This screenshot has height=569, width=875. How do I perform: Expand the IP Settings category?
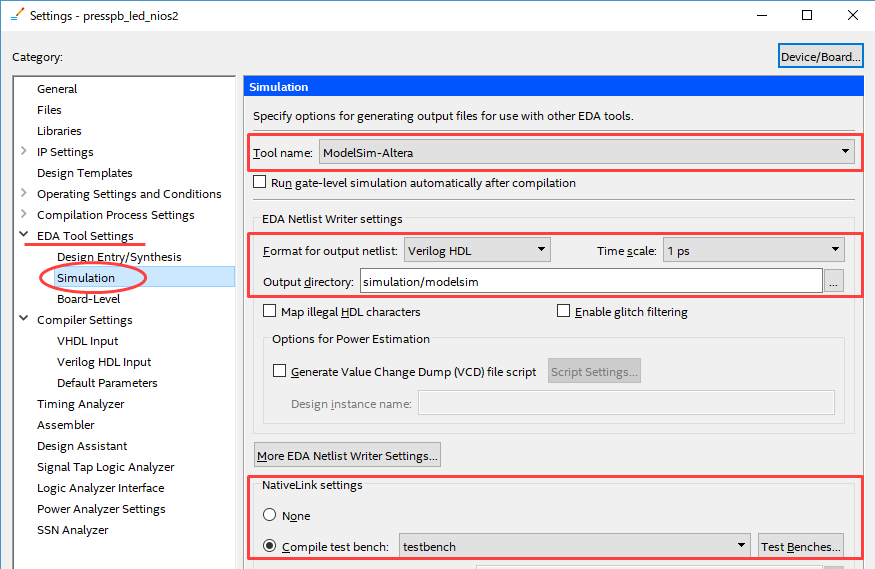[23, 151]
